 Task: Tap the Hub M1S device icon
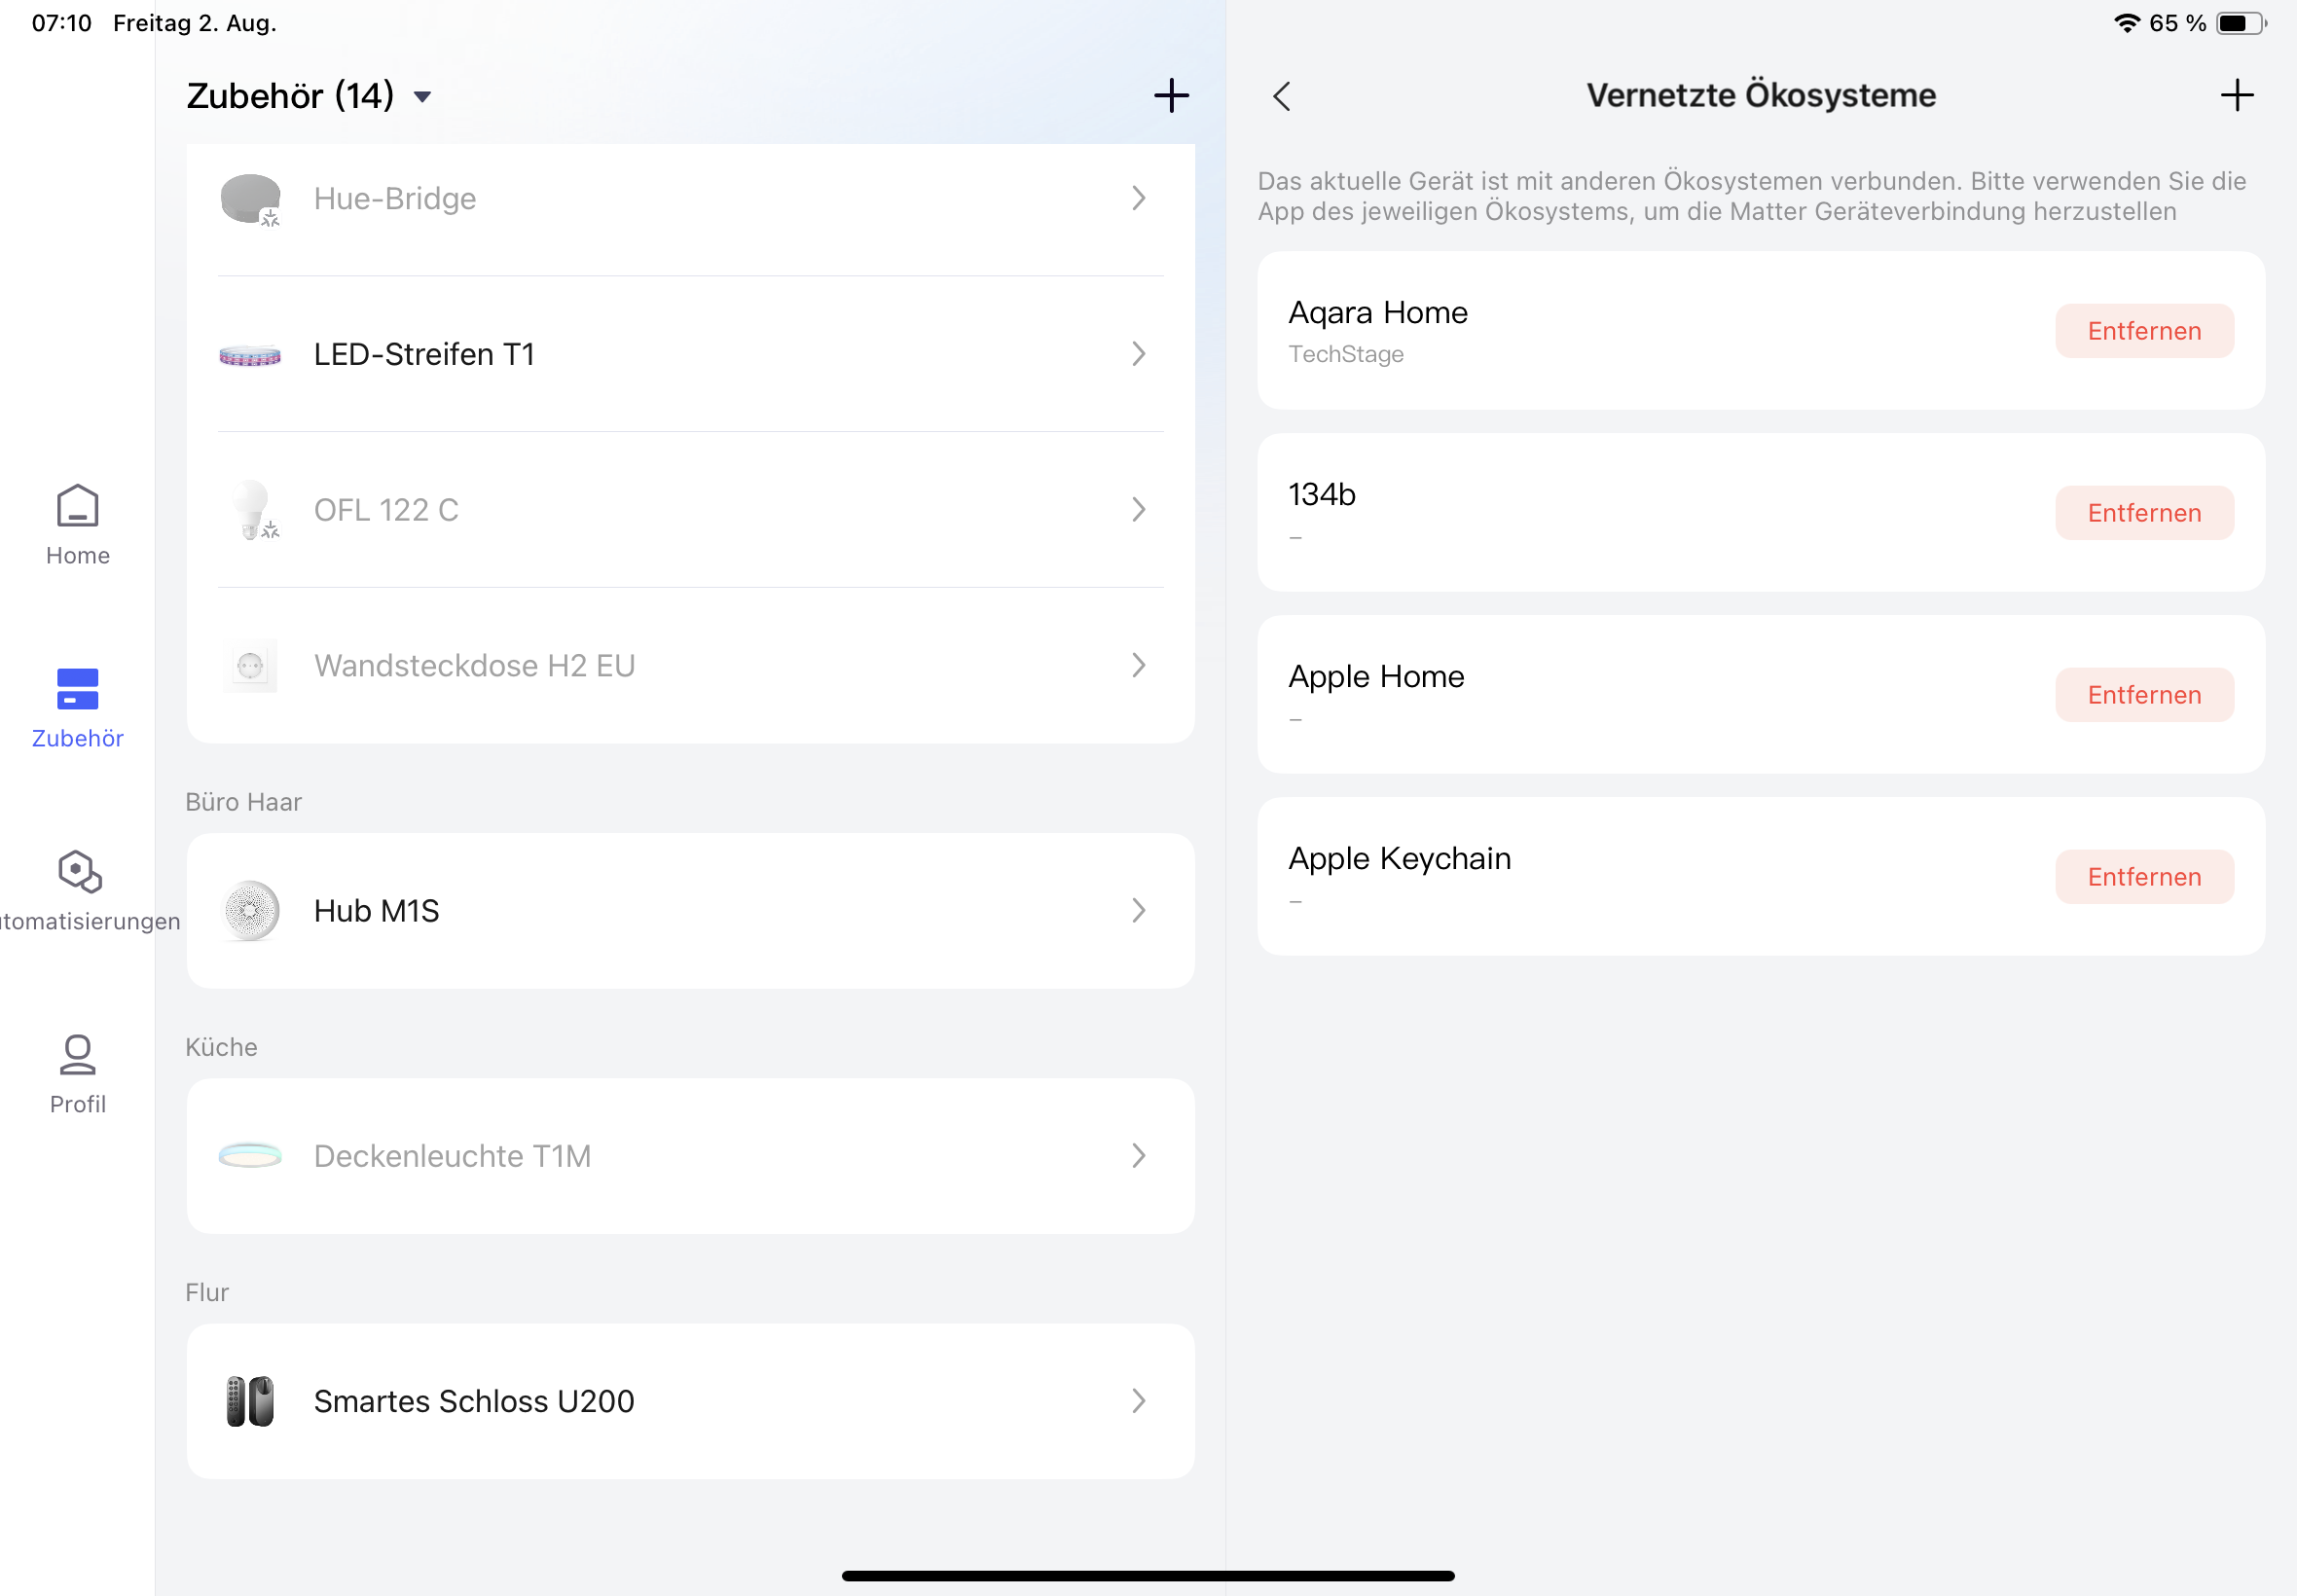point(250,910)
